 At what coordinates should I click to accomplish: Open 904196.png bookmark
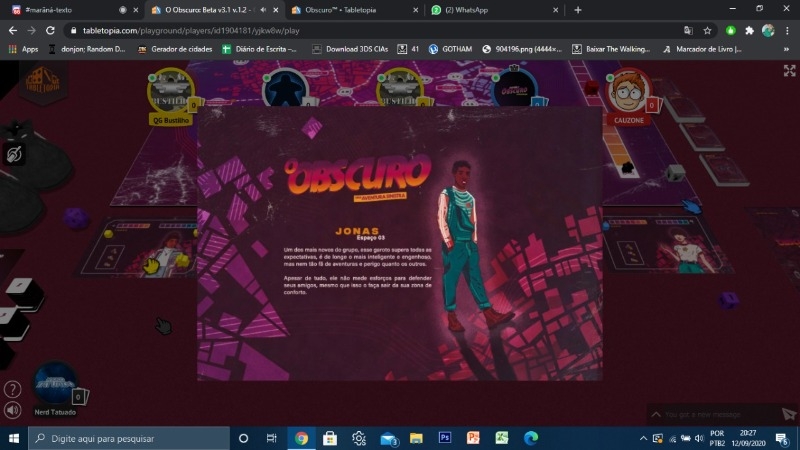[522, 49]
